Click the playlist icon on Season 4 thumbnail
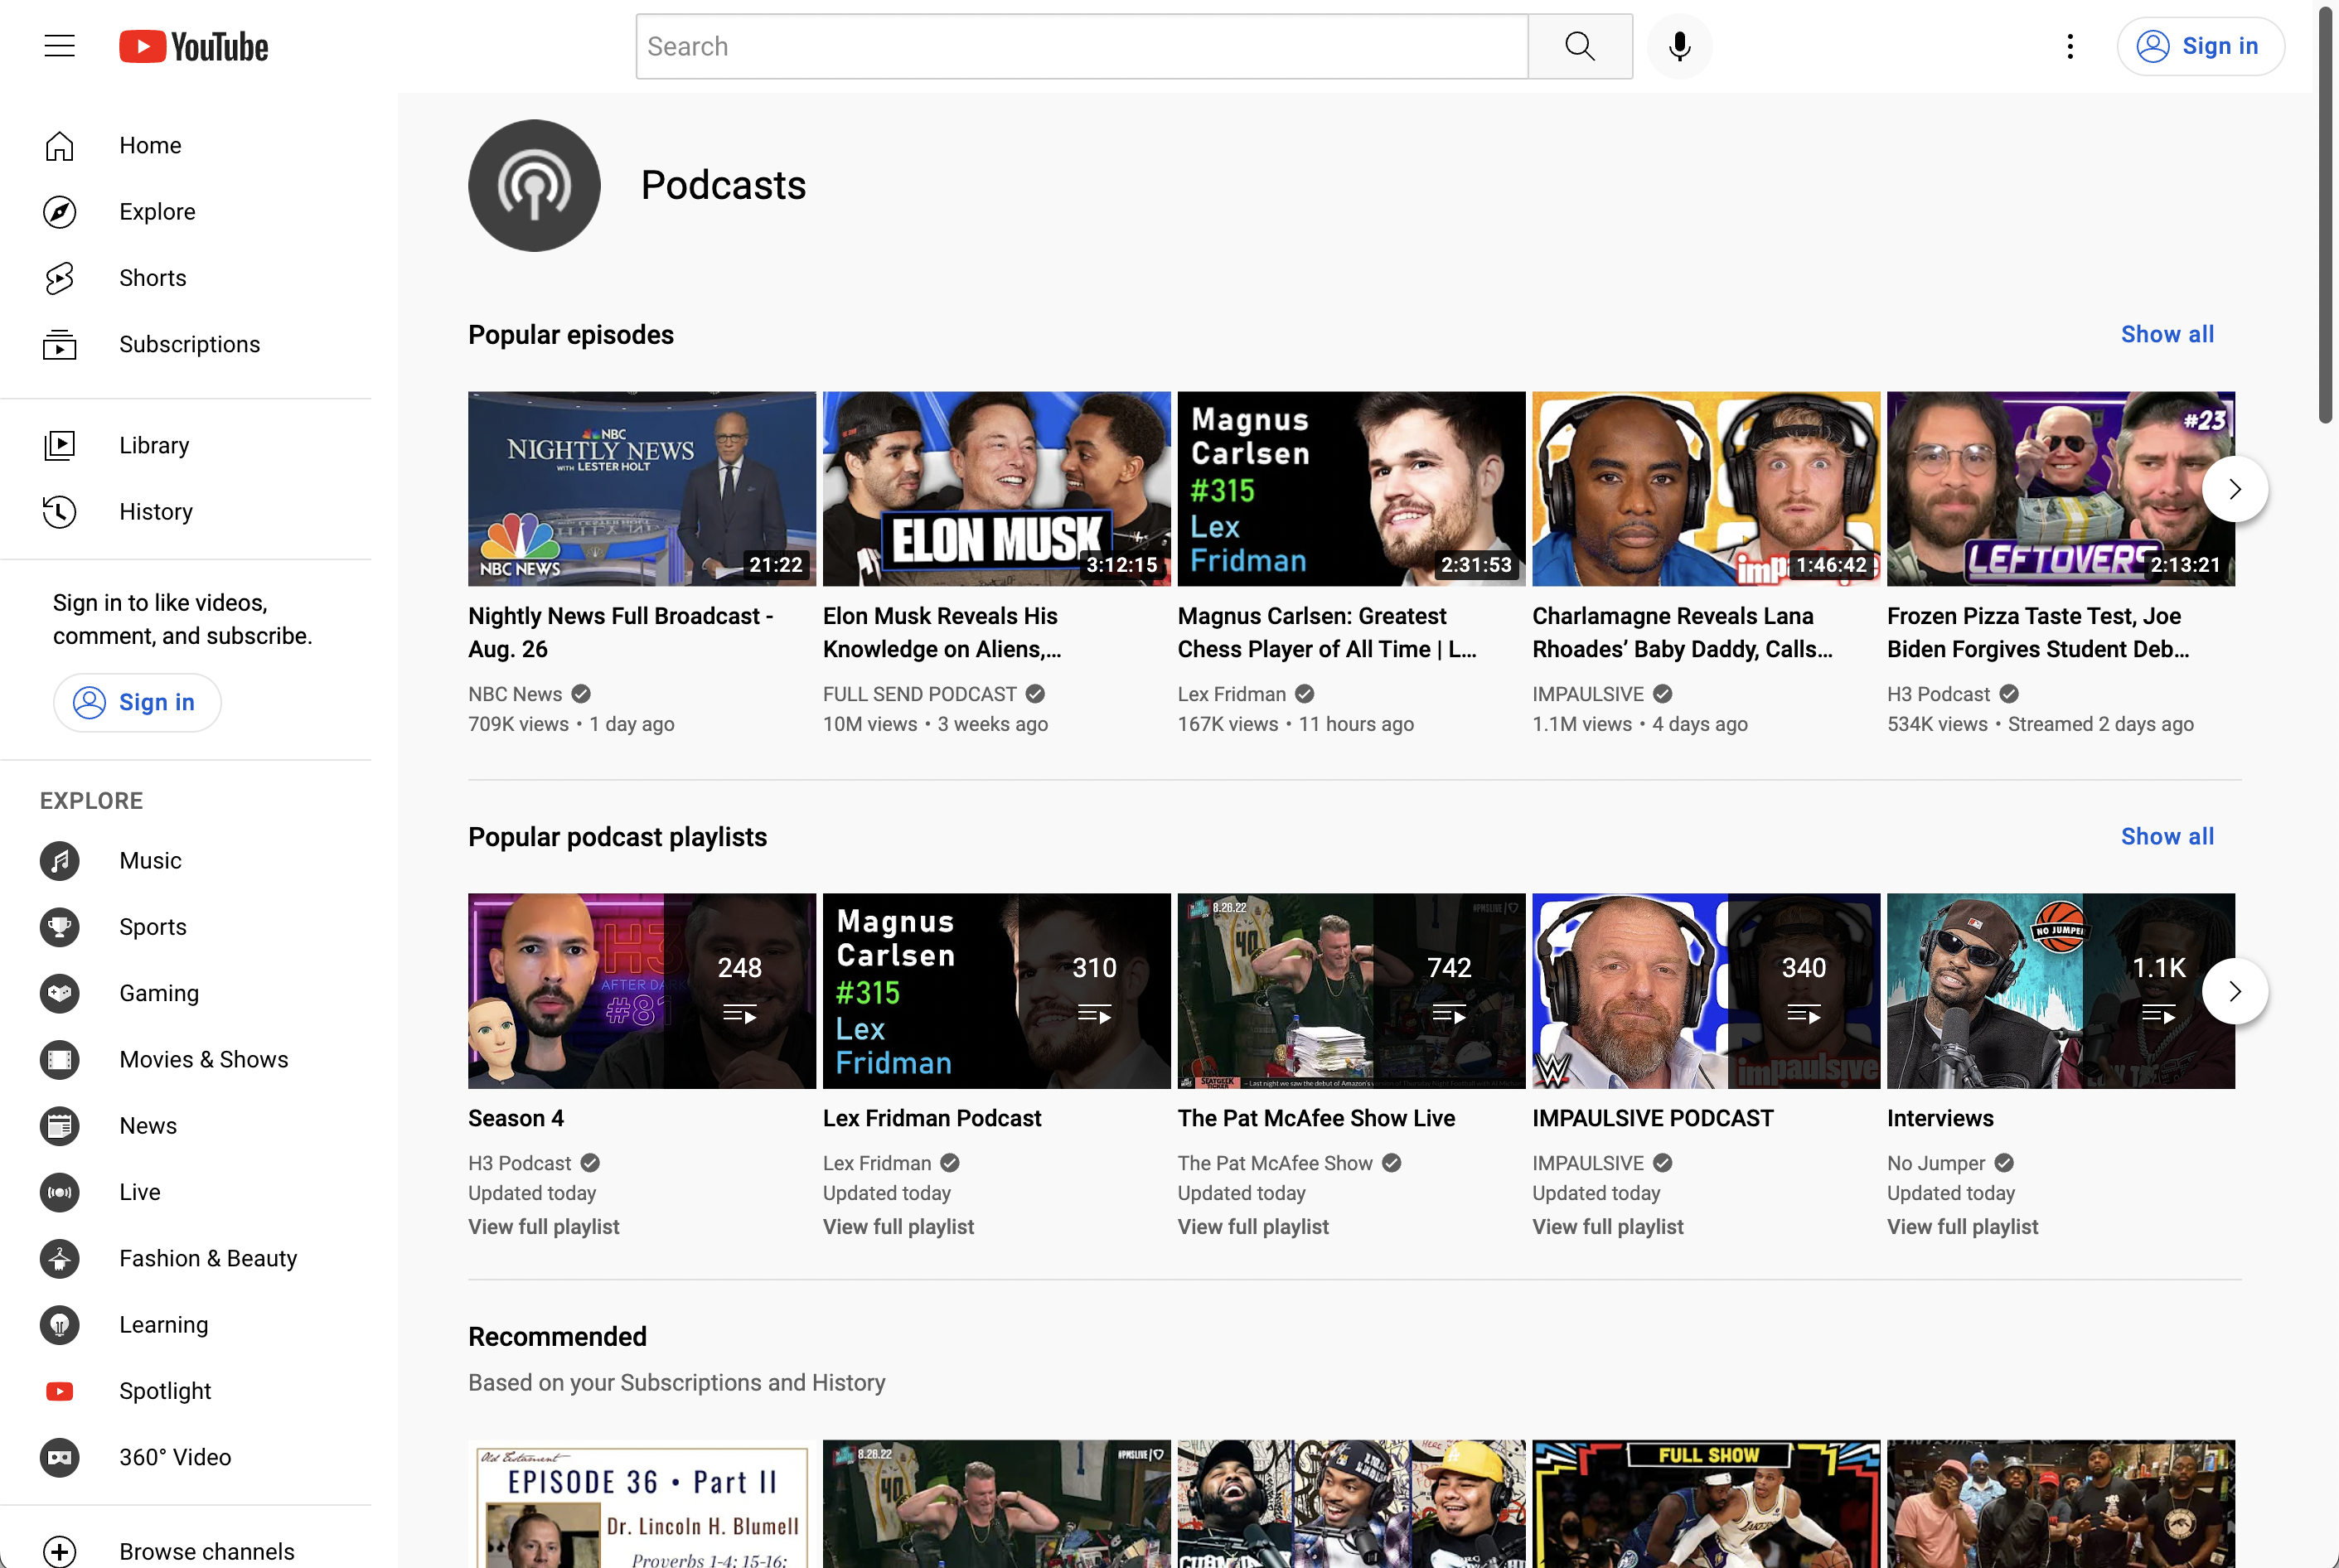 coord(740,1015)
